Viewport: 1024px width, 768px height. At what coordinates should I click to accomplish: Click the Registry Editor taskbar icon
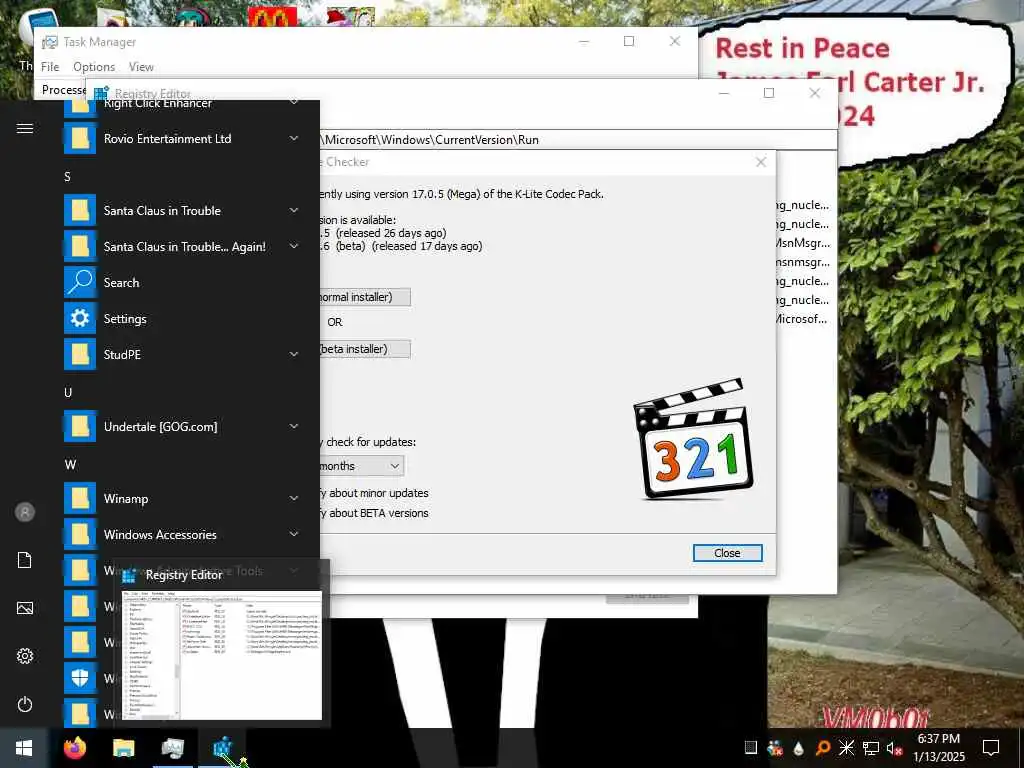click(x=223, y=748)
